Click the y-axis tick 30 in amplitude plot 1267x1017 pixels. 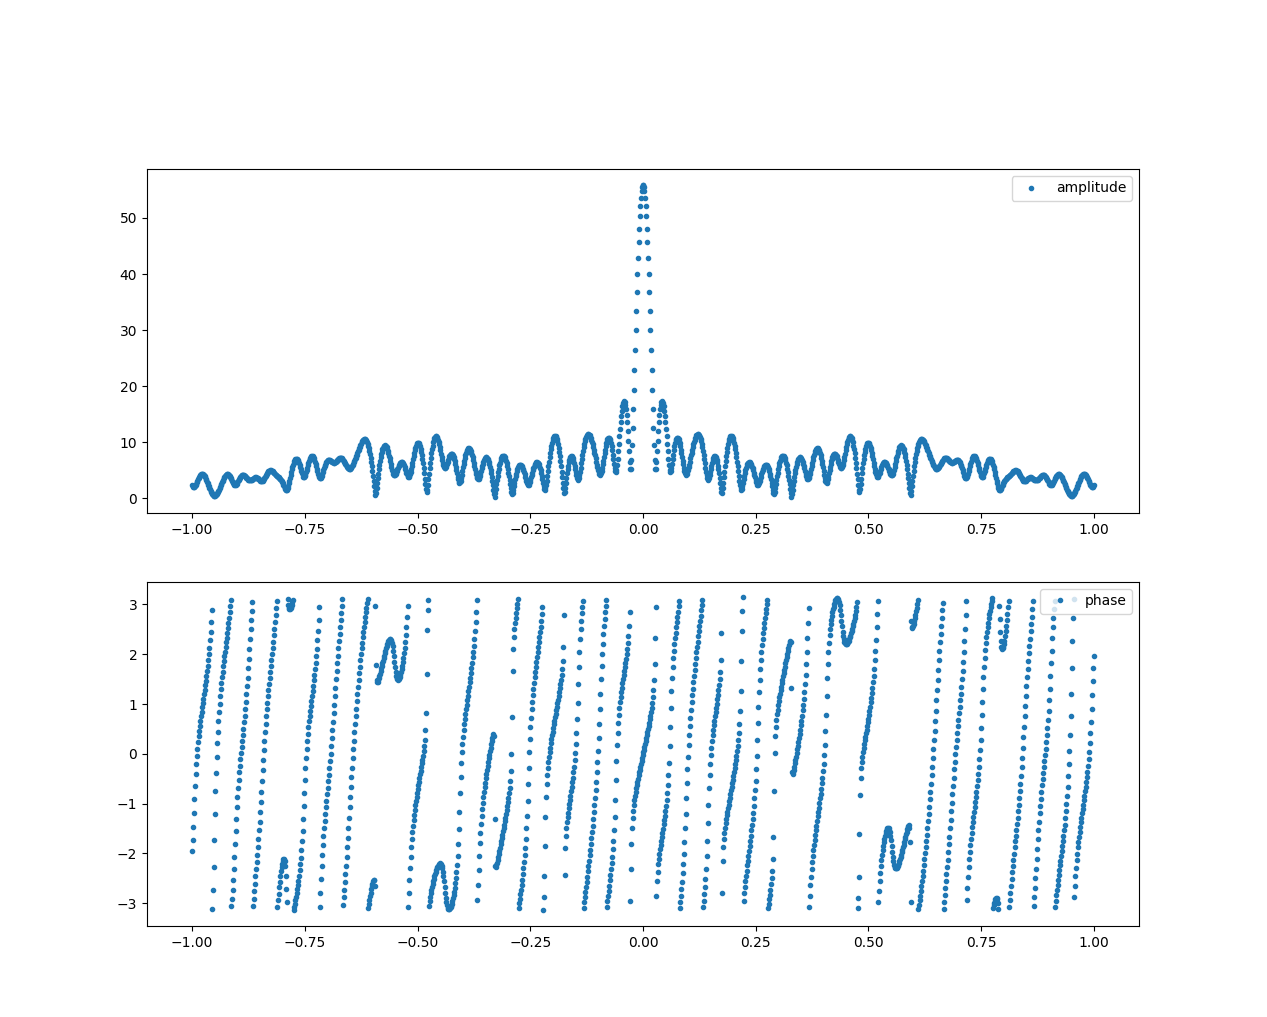pyautogui.click(x=128, y=331)
